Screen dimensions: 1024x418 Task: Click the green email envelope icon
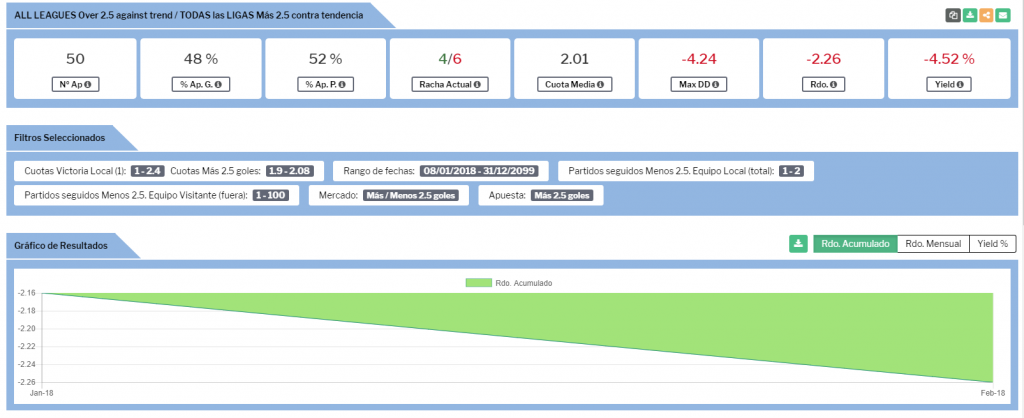pyautogui.click(x=1002, y=15)
